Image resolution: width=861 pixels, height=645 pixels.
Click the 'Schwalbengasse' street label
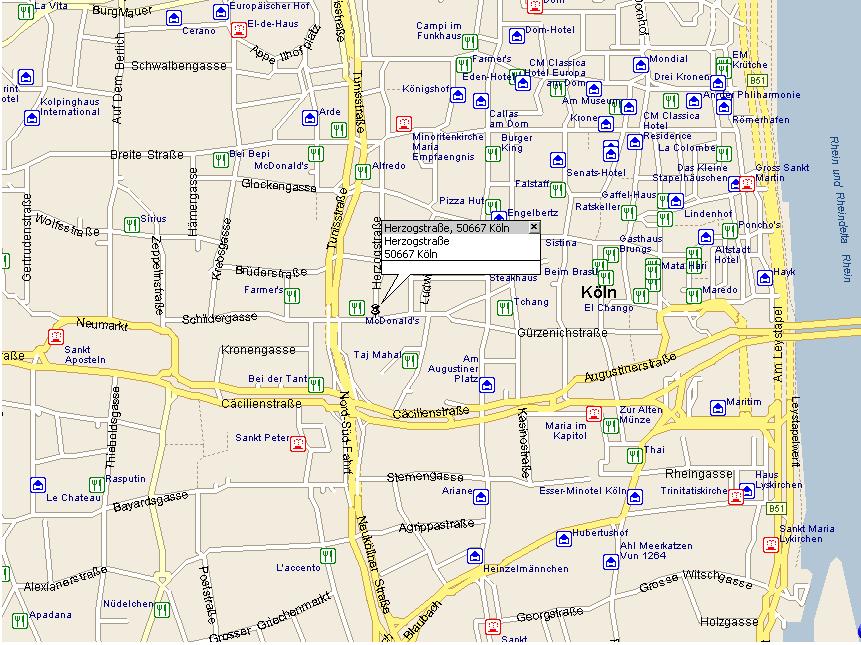tap(178, 66)
